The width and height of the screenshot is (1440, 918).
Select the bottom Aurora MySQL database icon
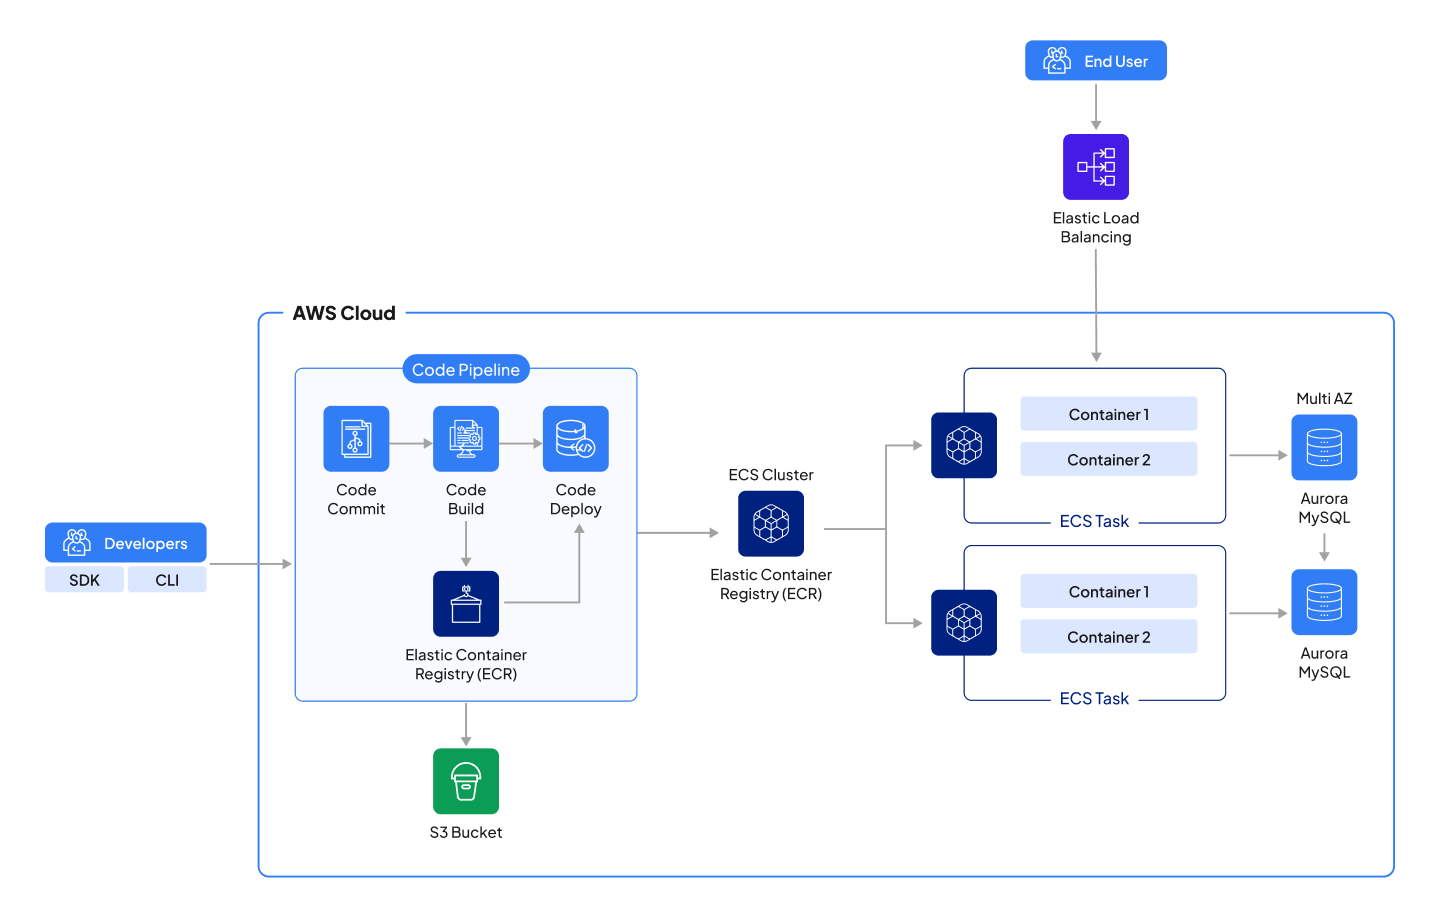tap(1324, 602)
